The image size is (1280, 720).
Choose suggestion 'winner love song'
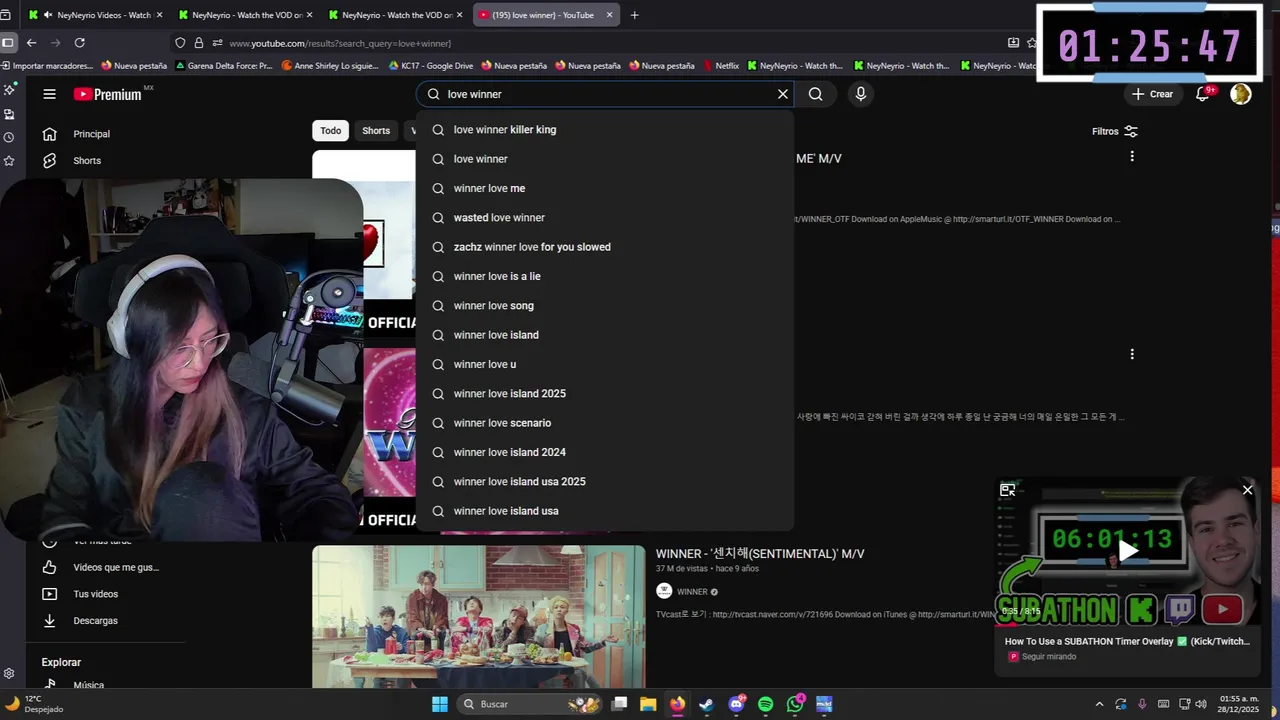point(605,305)
